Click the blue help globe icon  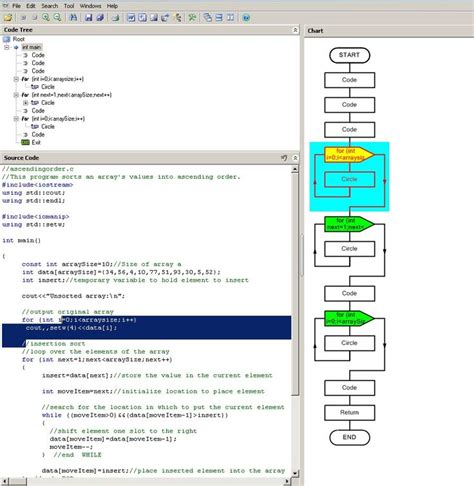pos(246,18)
